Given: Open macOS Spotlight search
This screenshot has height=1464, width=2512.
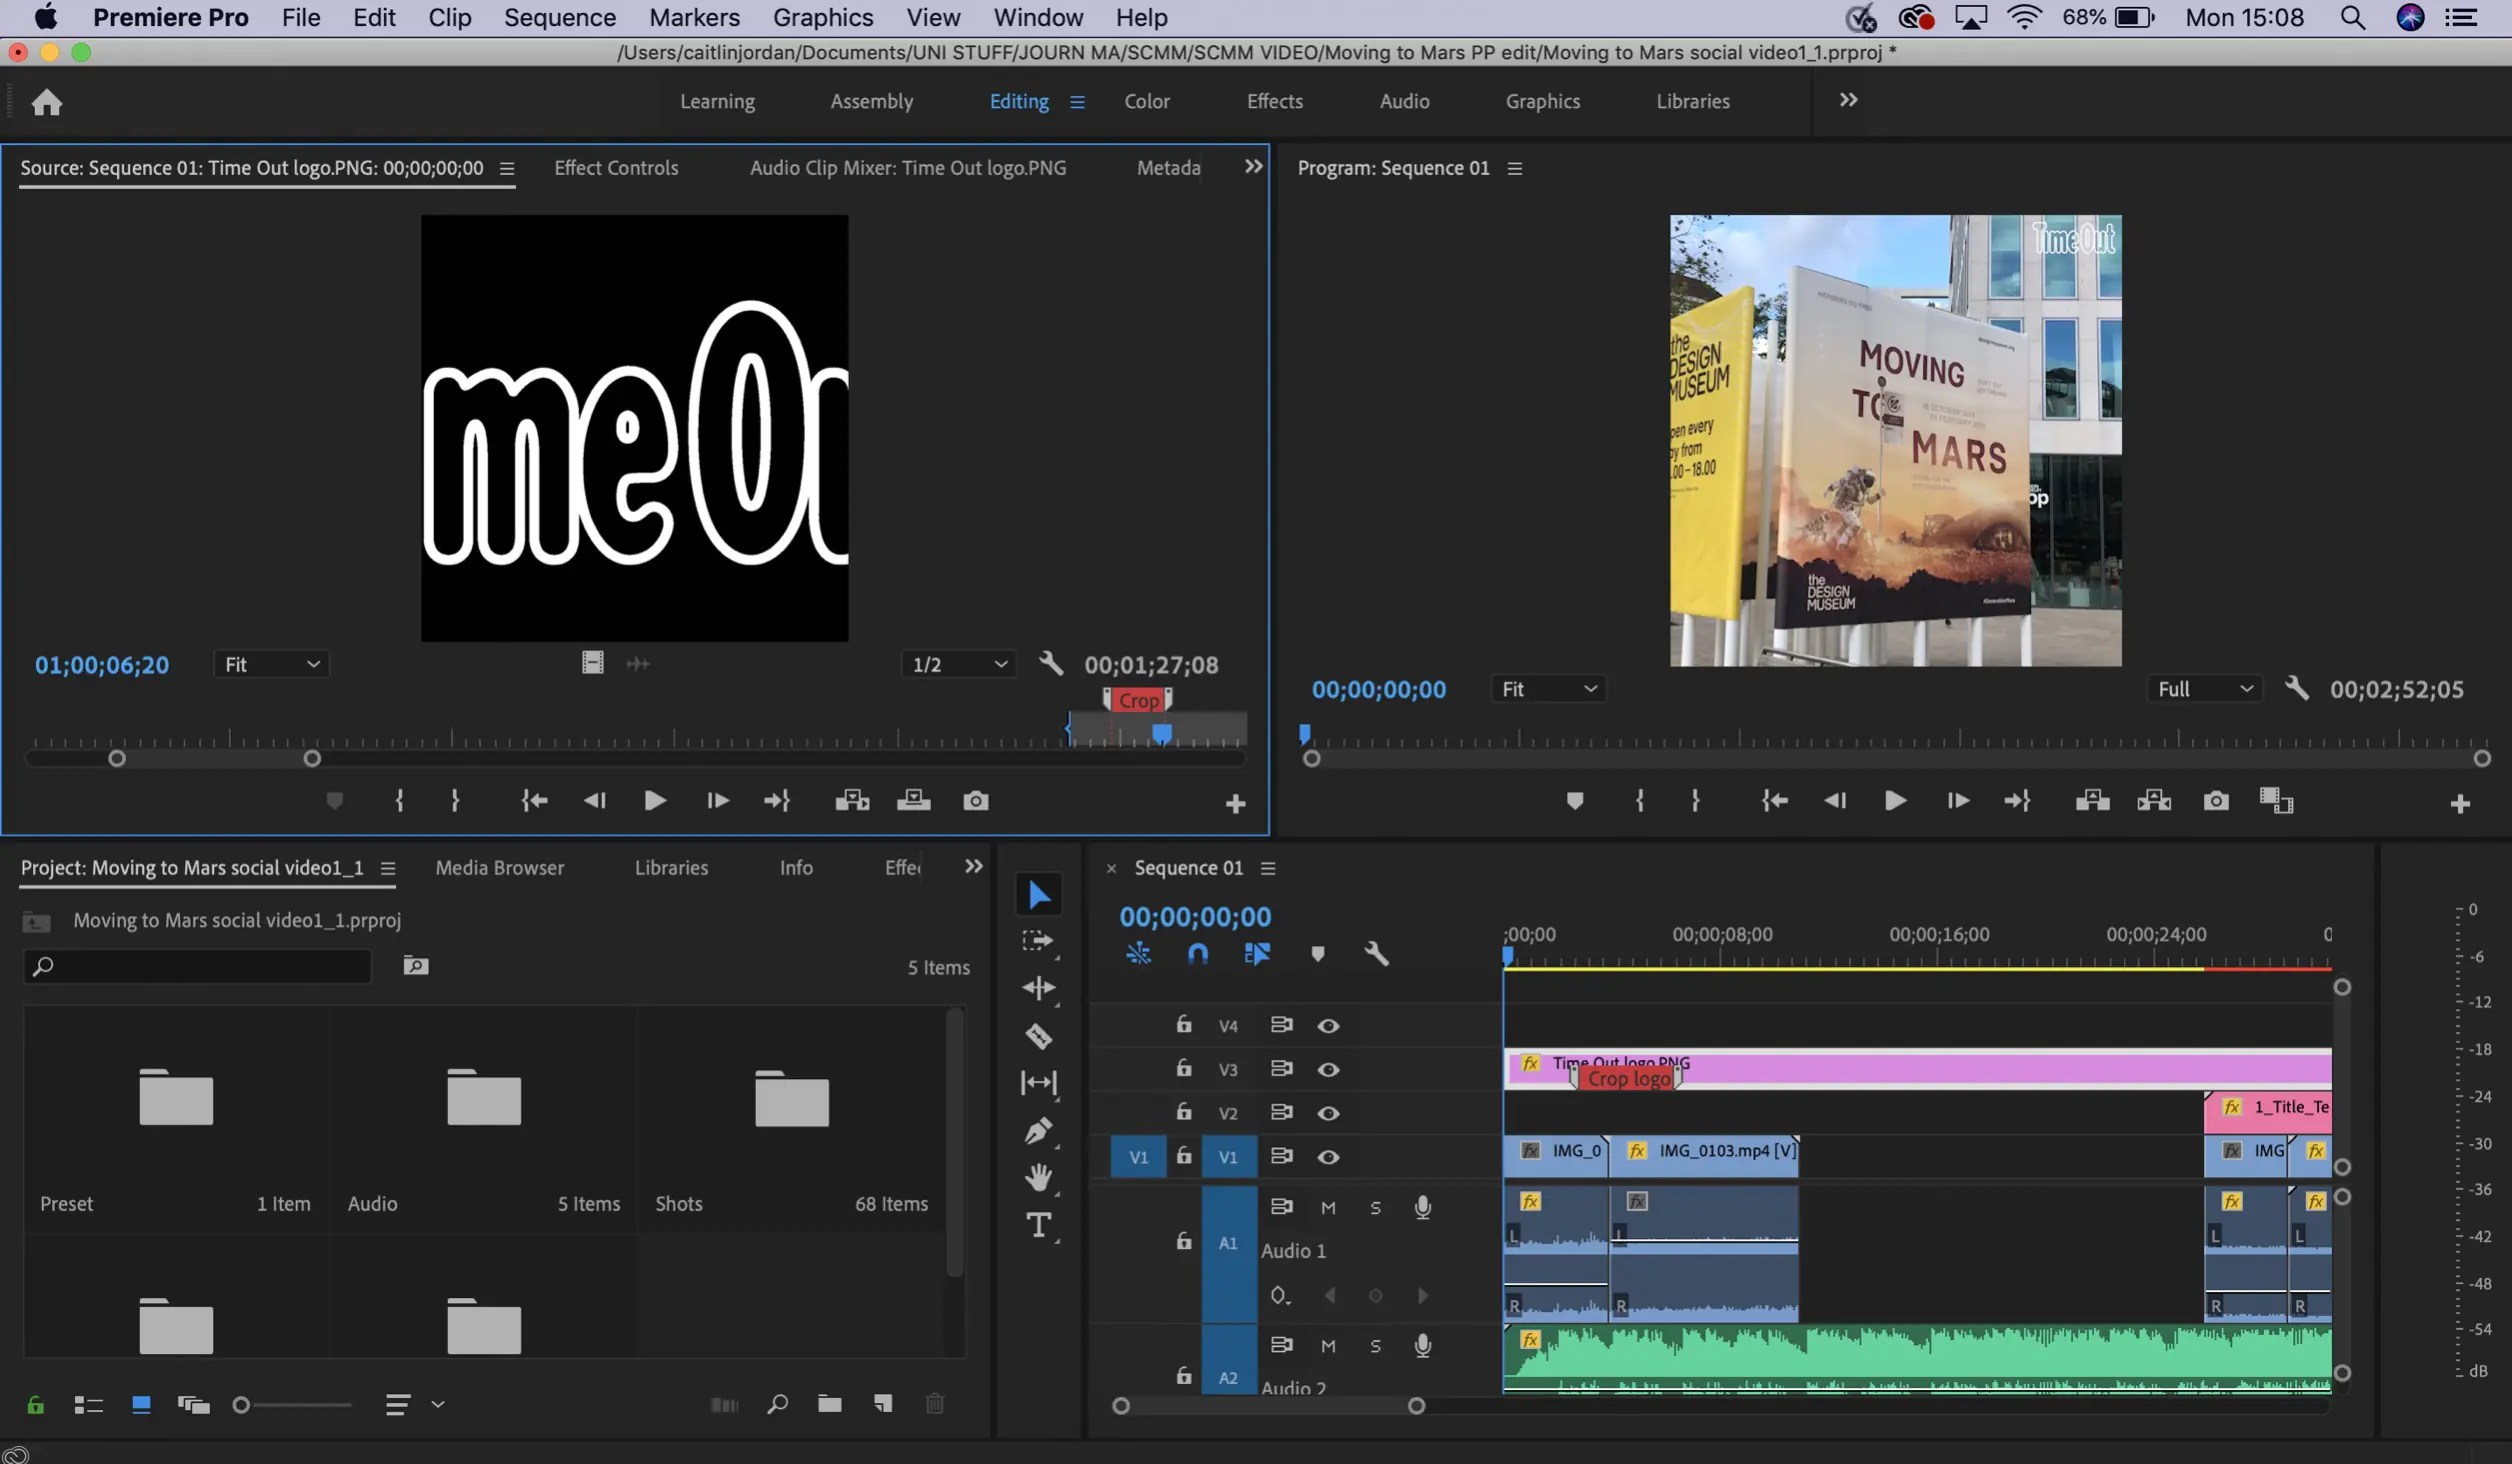Looking at the screenshot, I should 2353,17.
